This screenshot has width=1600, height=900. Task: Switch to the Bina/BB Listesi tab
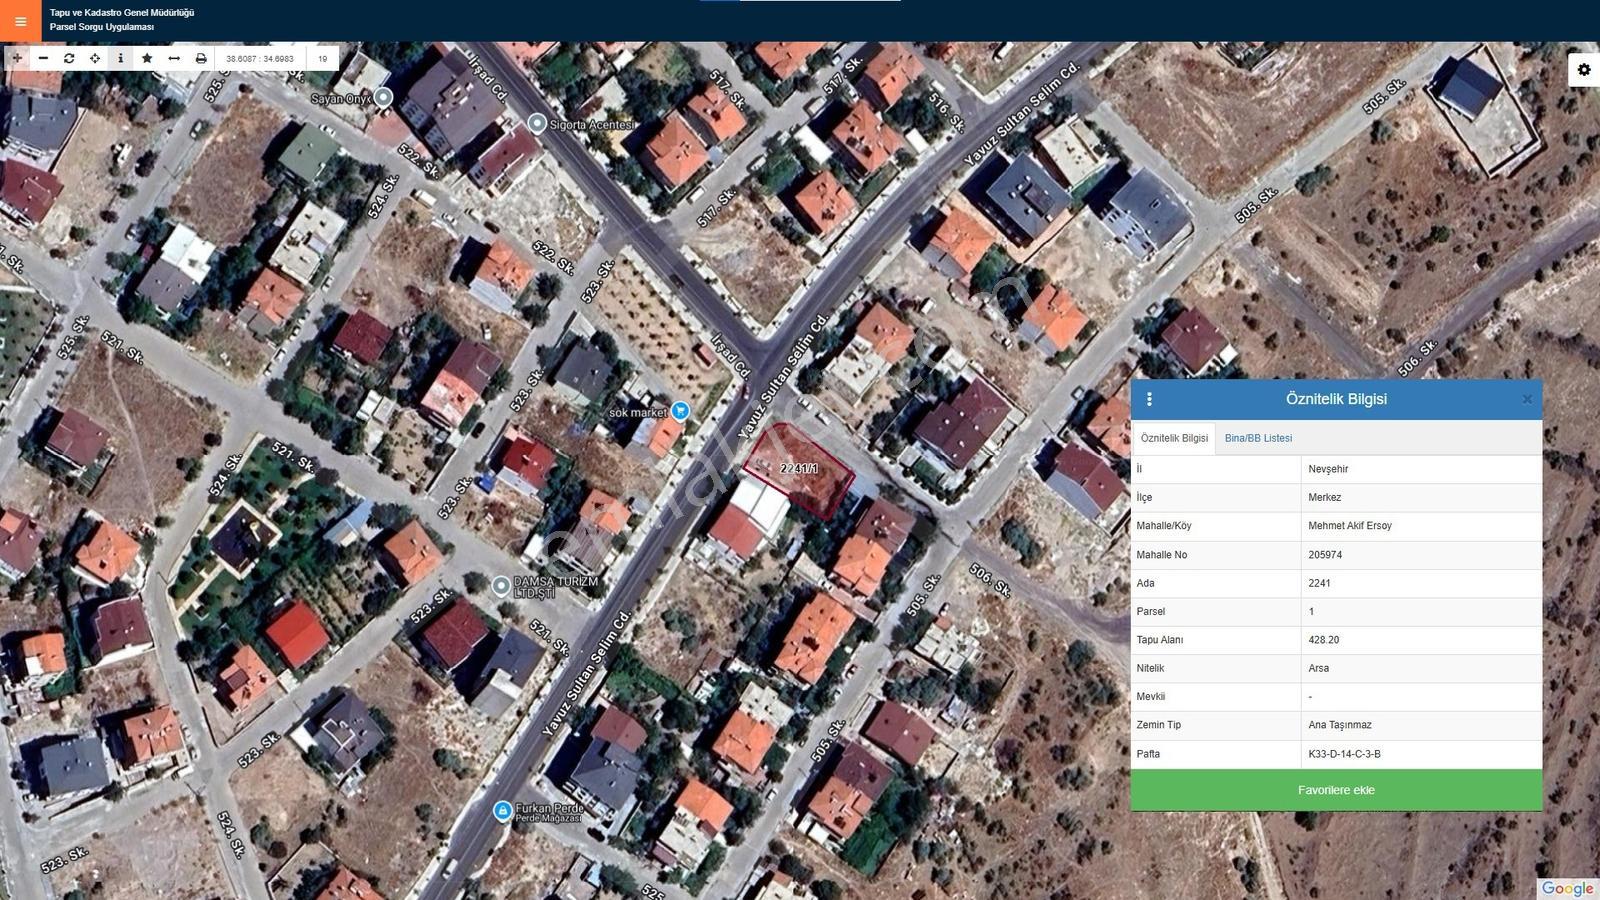[x=1258, y=438]
